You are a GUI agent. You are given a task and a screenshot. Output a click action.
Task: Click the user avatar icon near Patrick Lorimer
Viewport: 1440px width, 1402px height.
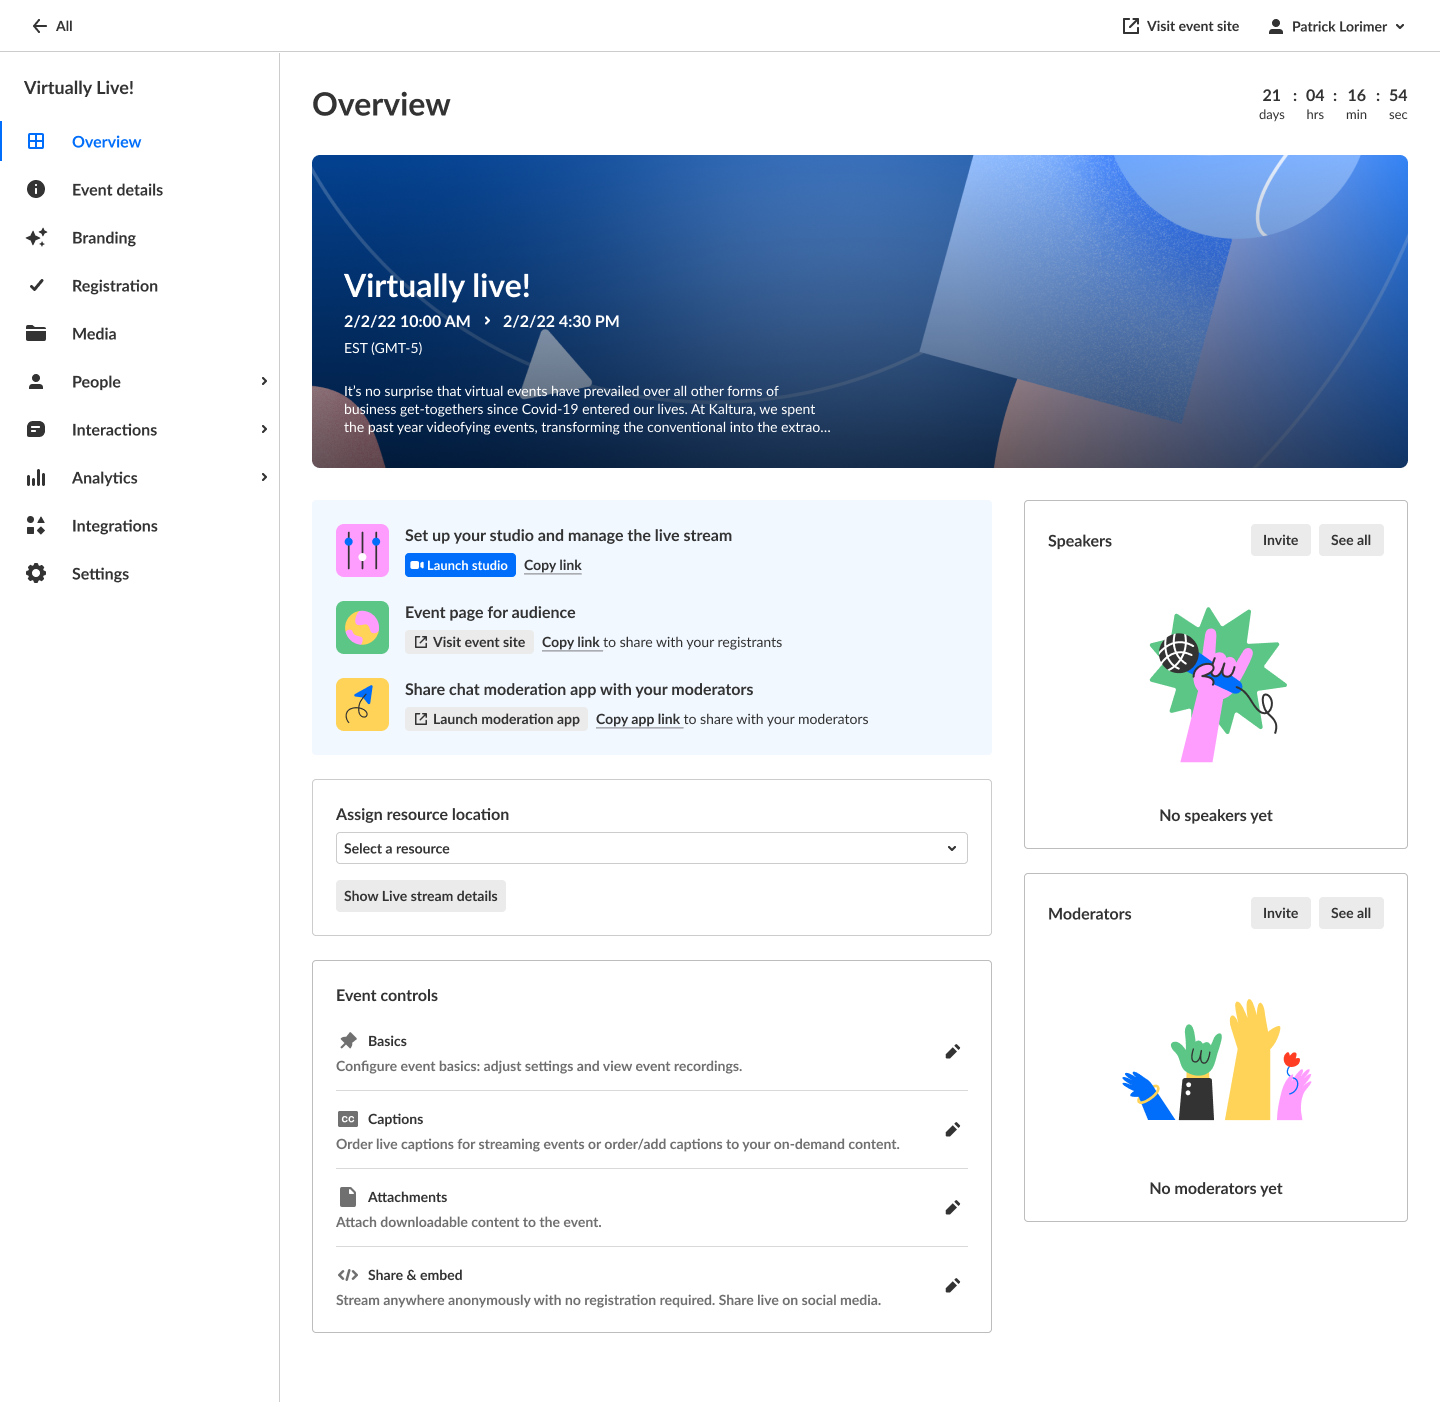click(x=1276, y=26)
